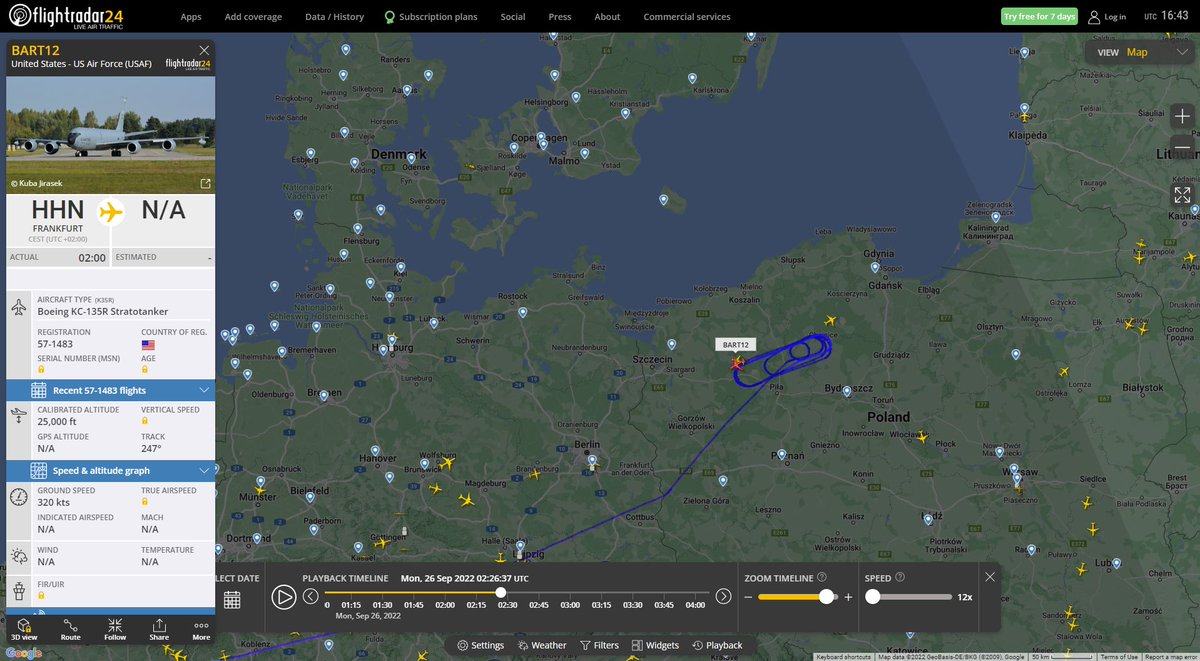Step the timeline backward
The height and width of the screenshot is (661, 1200).
pos(311,596)
